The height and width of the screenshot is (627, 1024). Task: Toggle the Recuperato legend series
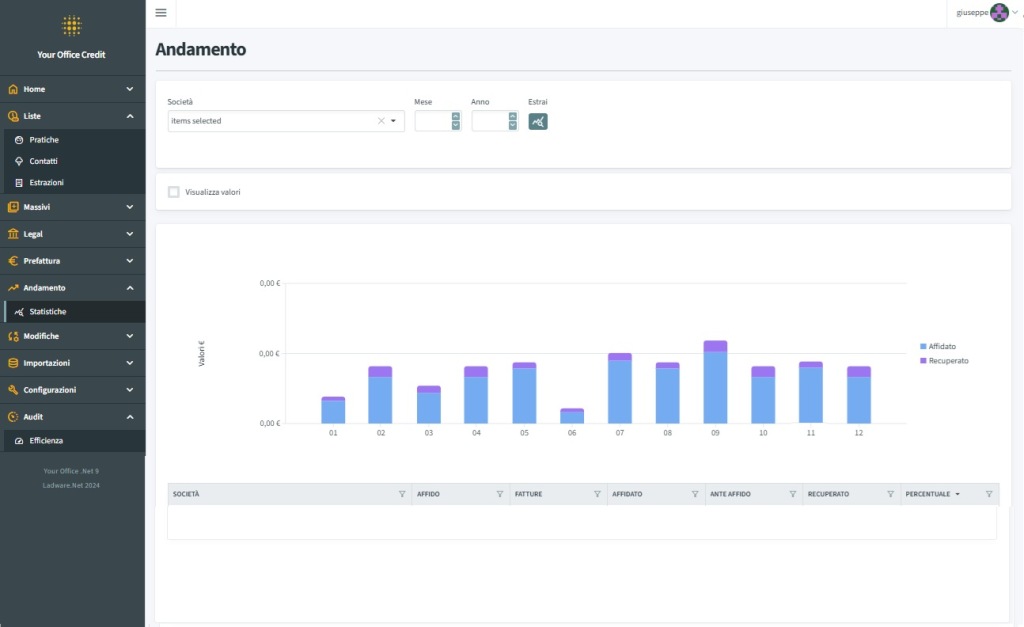[x=947, y=360]
